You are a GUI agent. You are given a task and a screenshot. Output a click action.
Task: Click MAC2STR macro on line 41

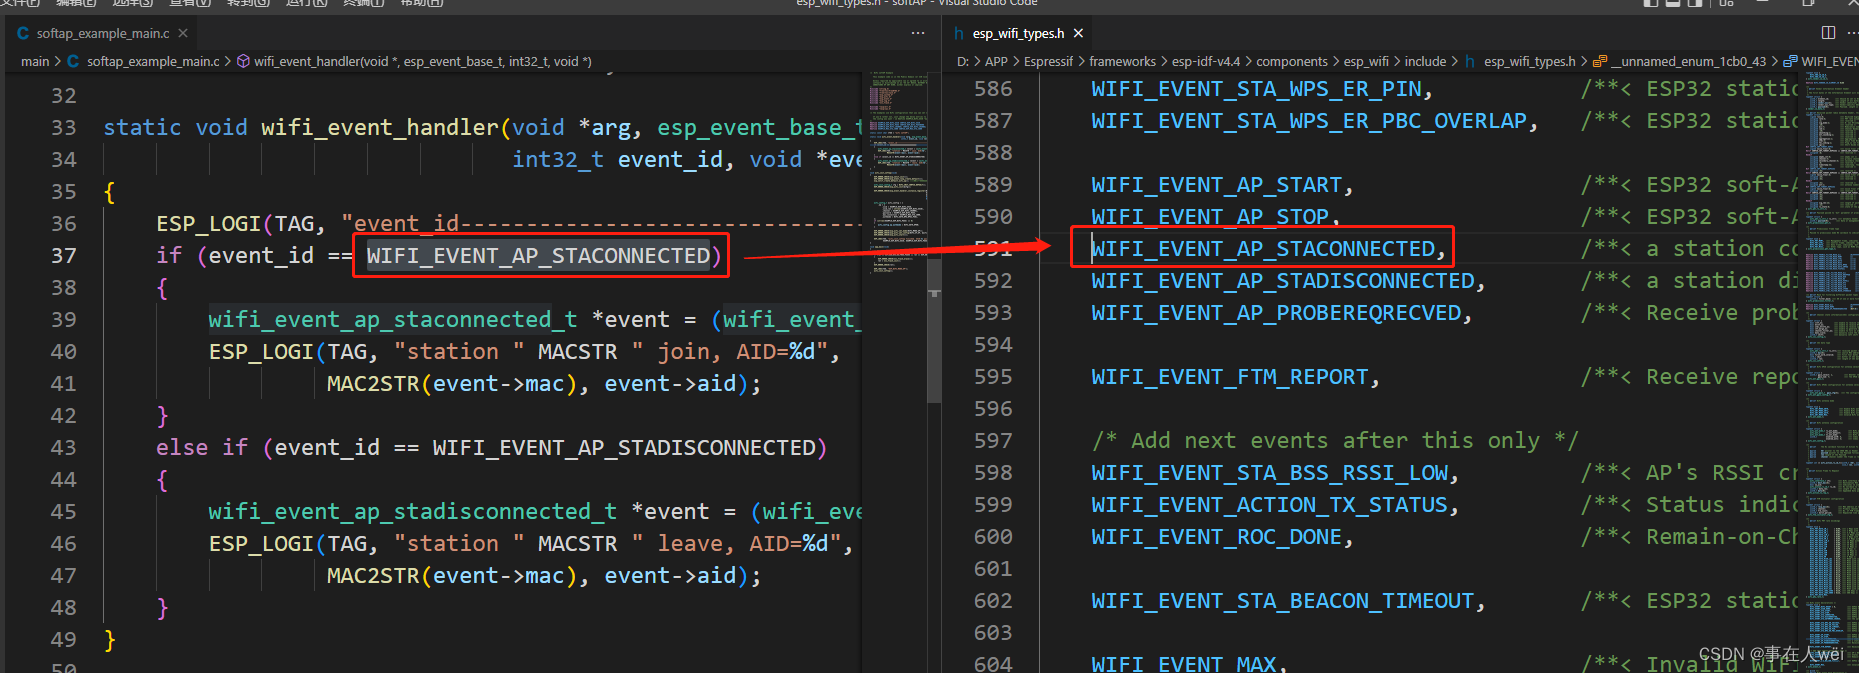[x=373, y=384]
